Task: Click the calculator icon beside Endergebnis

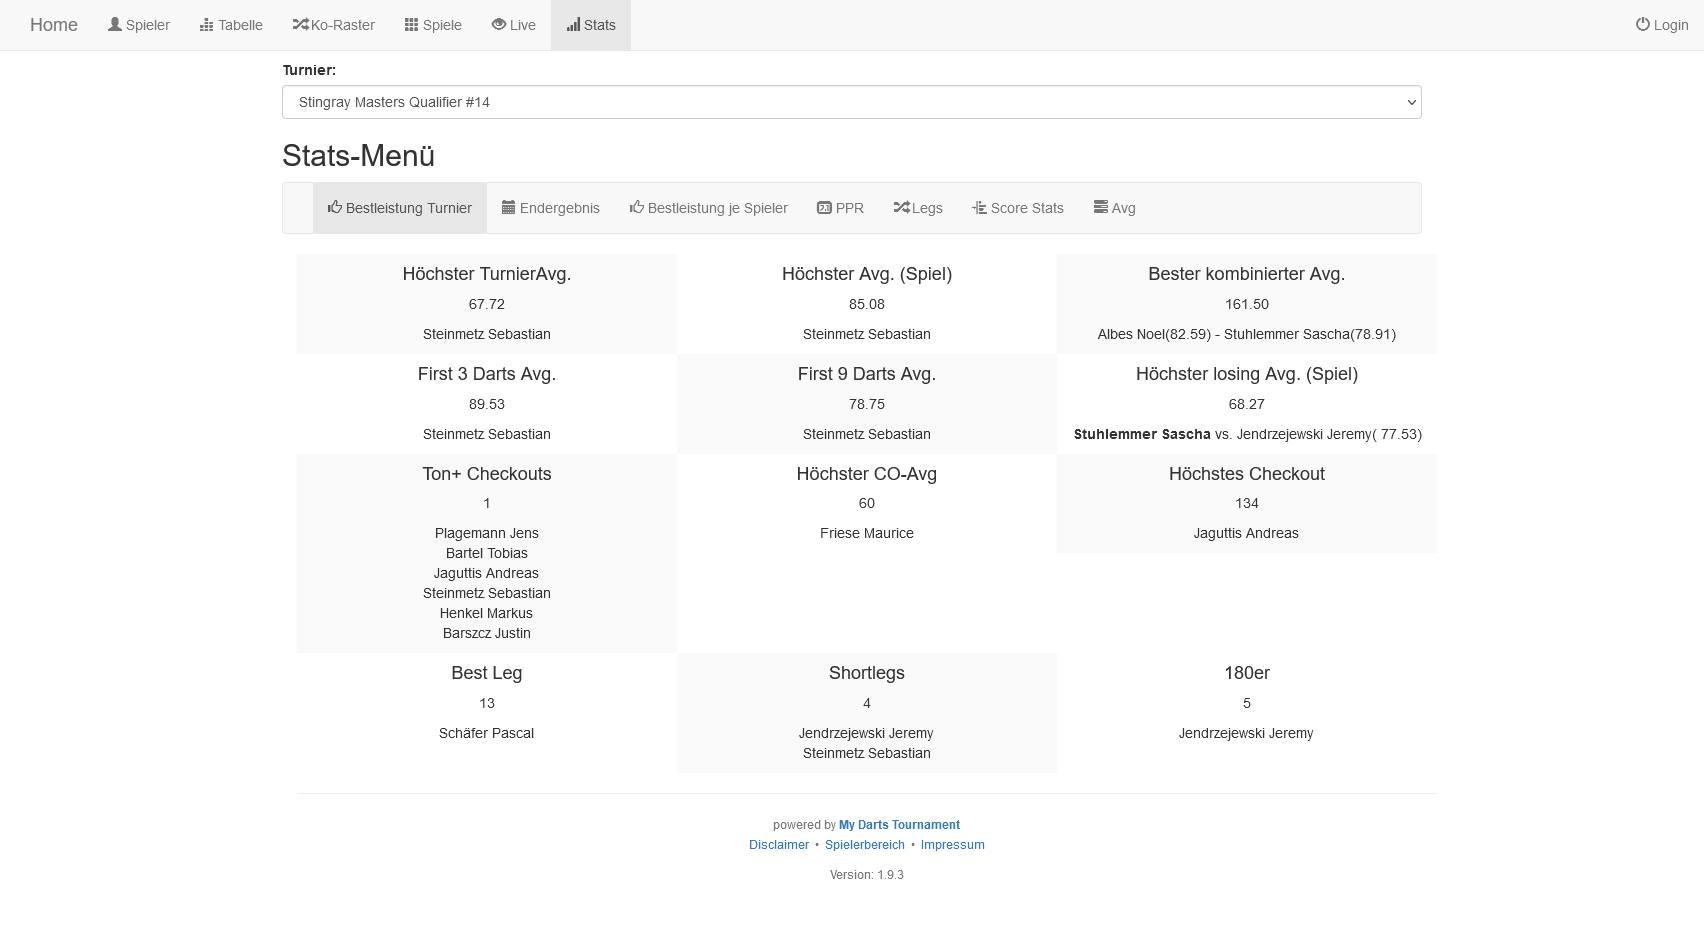Action: tap(508, 207)
